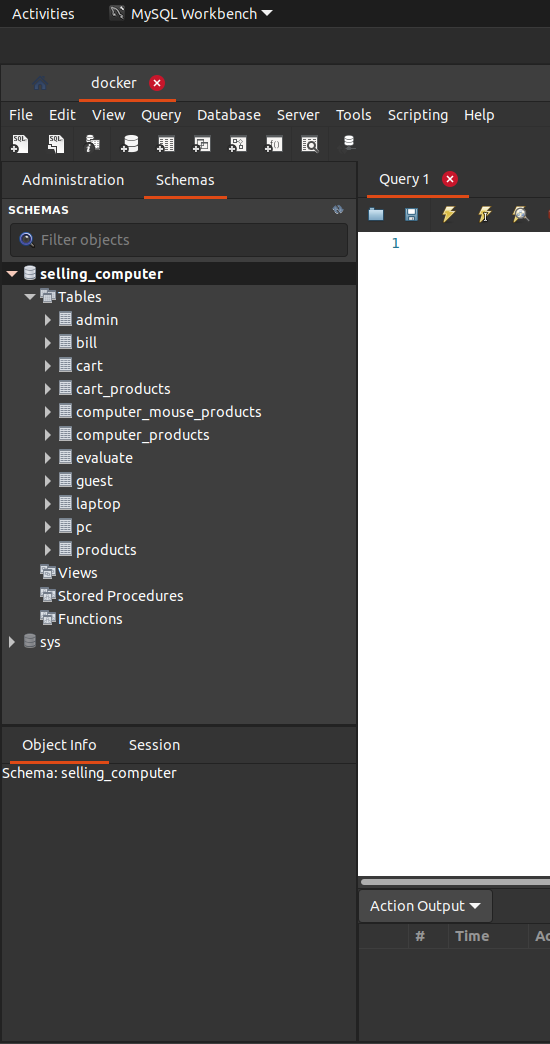Execute query with the lightning bolt icon
This screenshot has height=1044, width=550.
click(x=449, y=214)
